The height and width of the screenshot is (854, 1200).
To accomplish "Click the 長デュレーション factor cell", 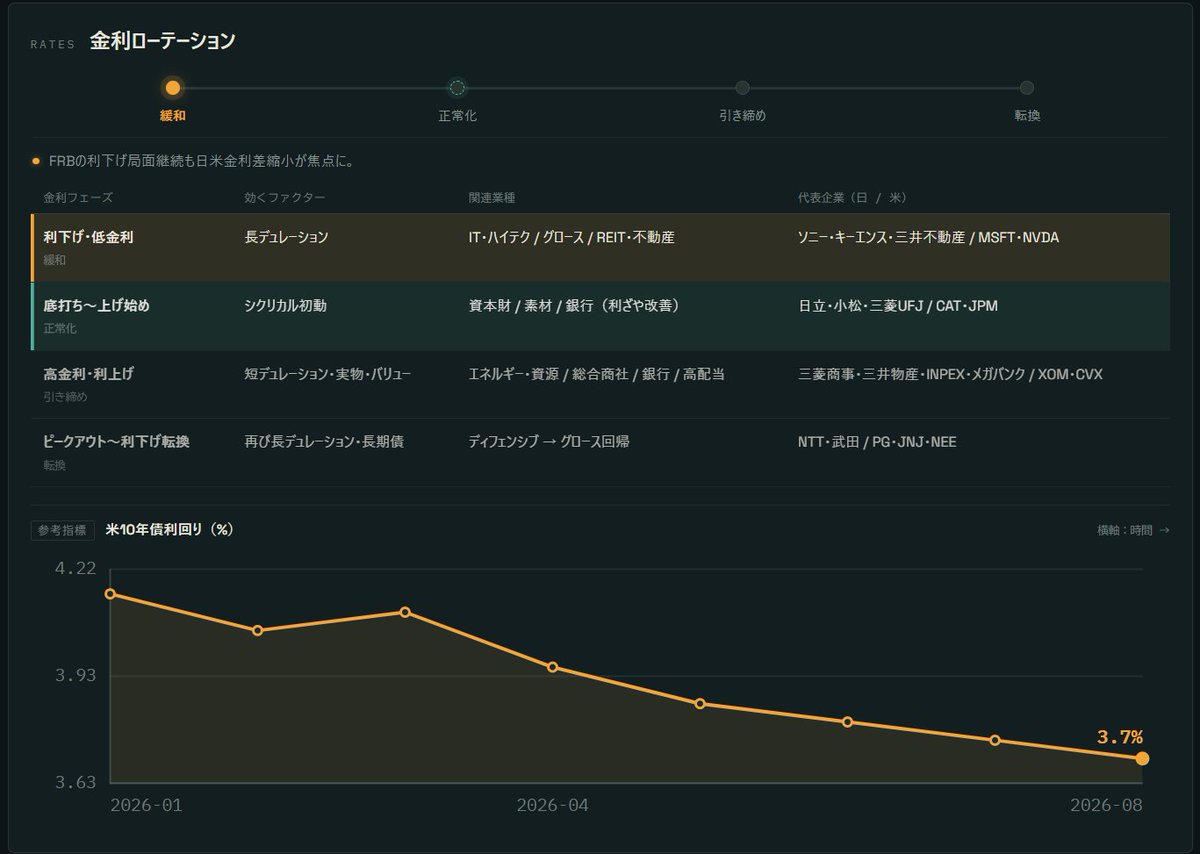I will click(286, 238).
